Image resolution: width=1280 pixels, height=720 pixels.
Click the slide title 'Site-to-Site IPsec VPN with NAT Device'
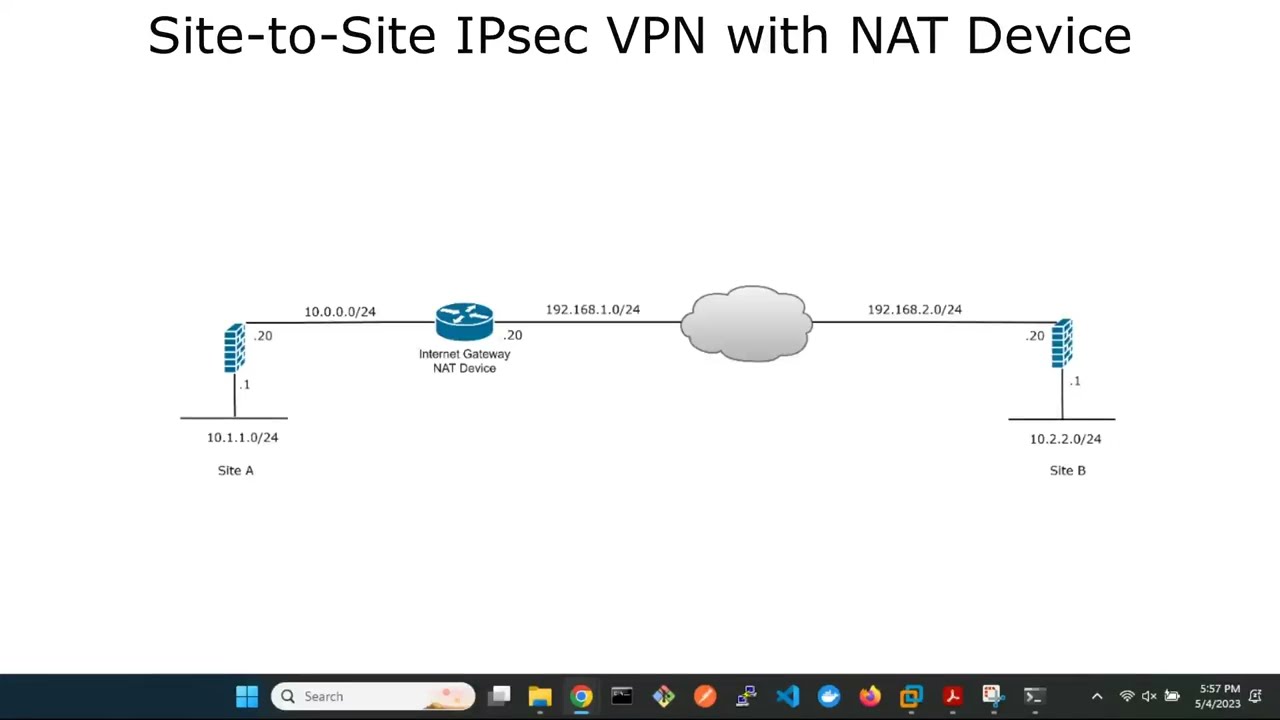[x=640, y=36]
